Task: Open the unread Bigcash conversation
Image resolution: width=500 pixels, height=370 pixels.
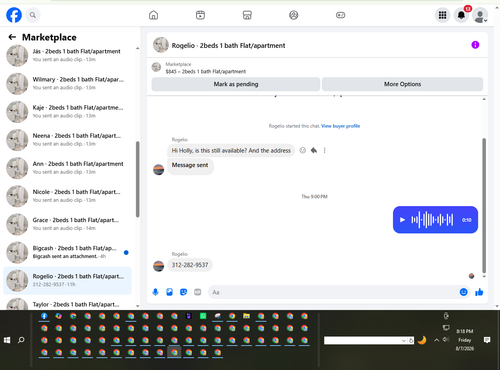Action: click(x=67, y=252)
